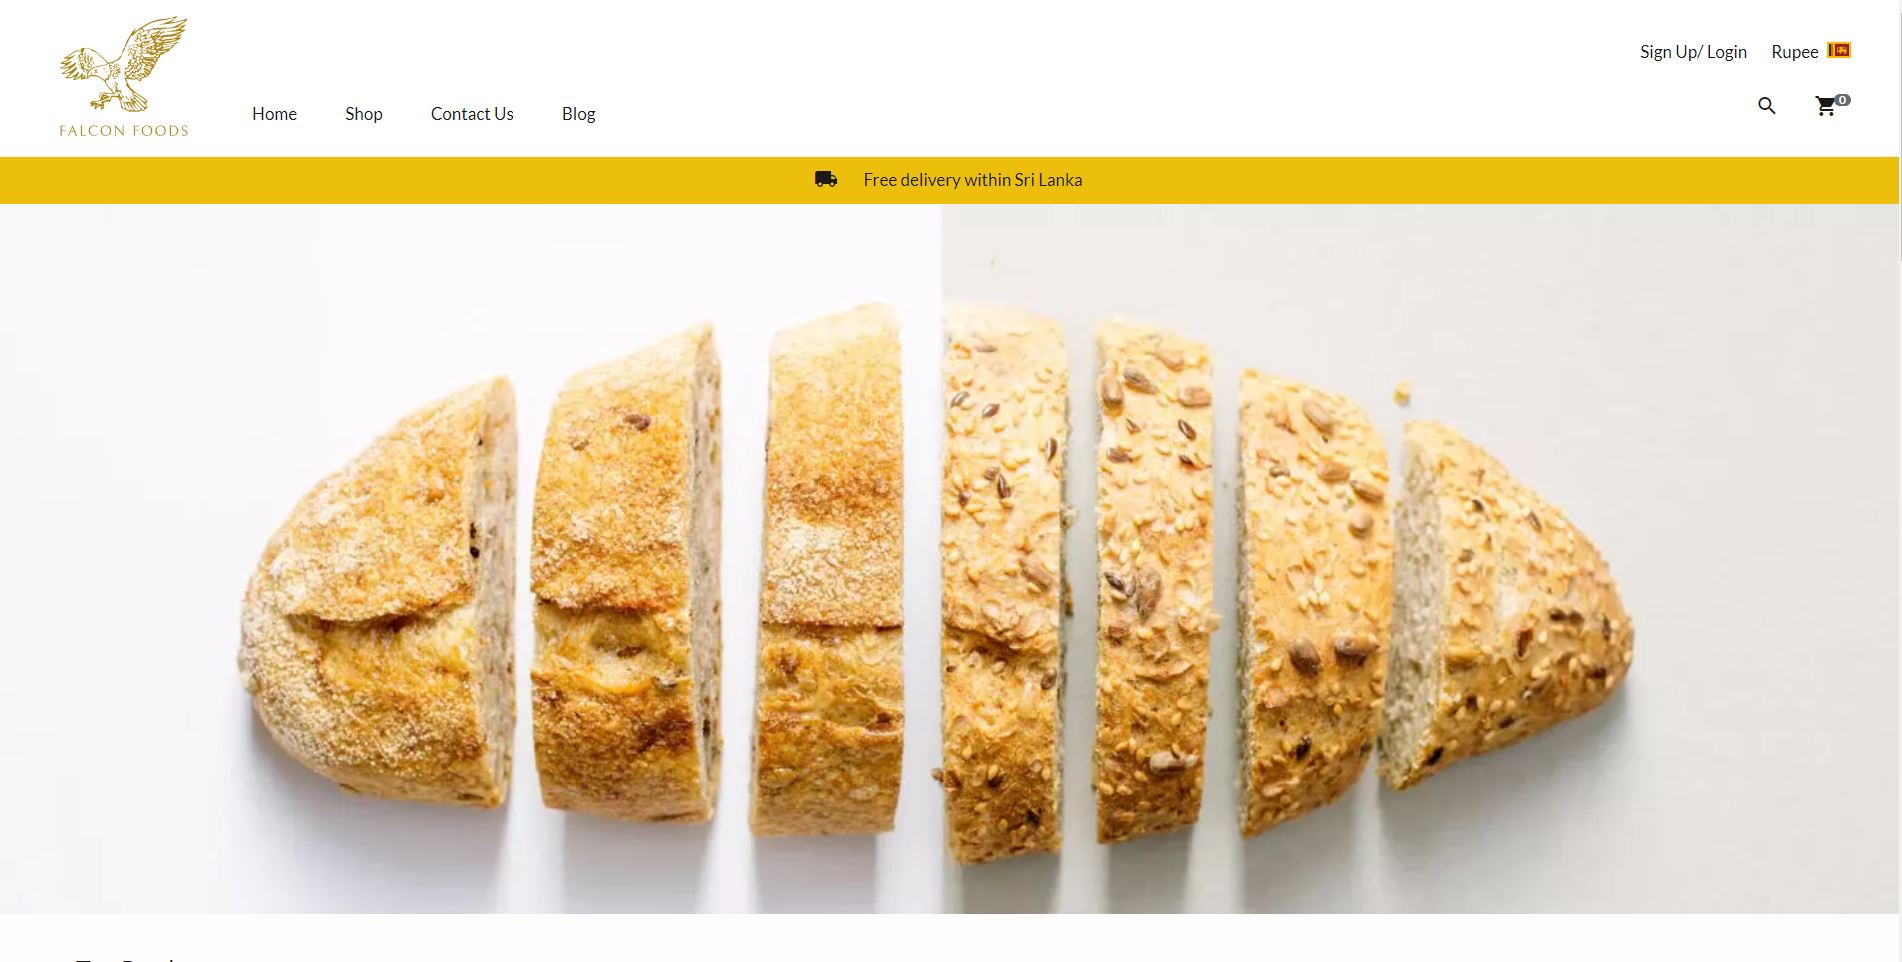Click the FALCON FOODS logo text
The image size is (1902, 962).
124,131
